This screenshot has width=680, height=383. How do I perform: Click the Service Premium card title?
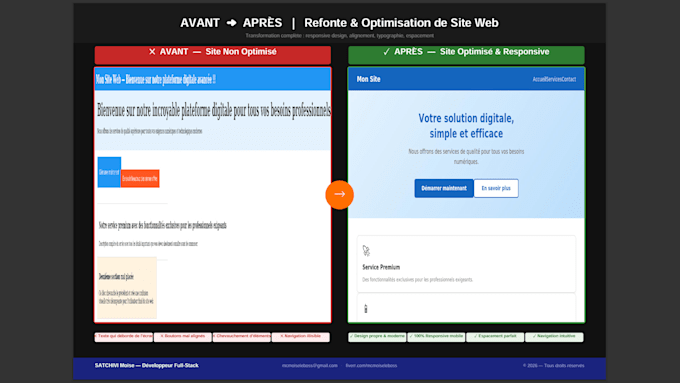tap(381, 267)
